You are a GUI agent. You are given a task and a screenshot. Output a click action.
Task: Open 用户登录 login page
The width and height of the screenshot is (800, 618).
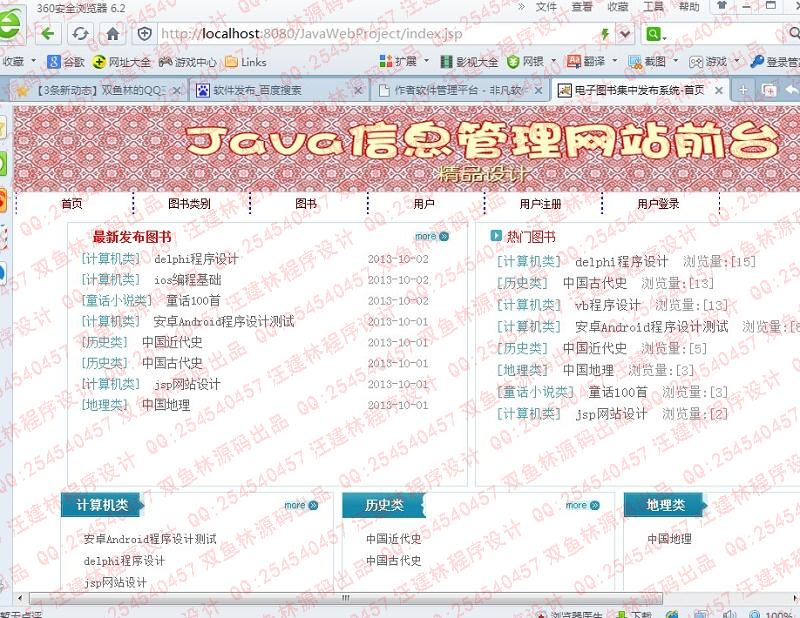pos(658,204)
